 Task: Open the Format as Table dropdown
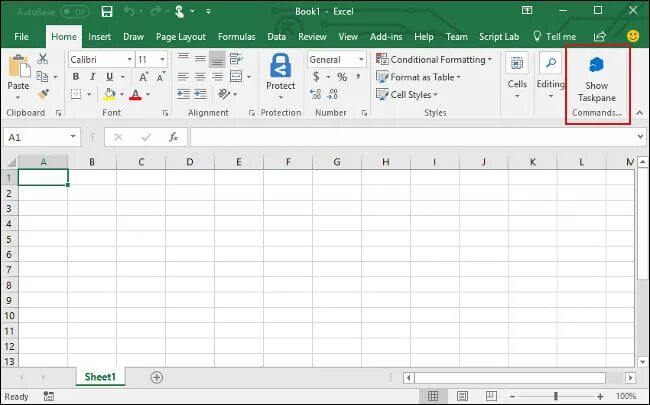[418, 77]
